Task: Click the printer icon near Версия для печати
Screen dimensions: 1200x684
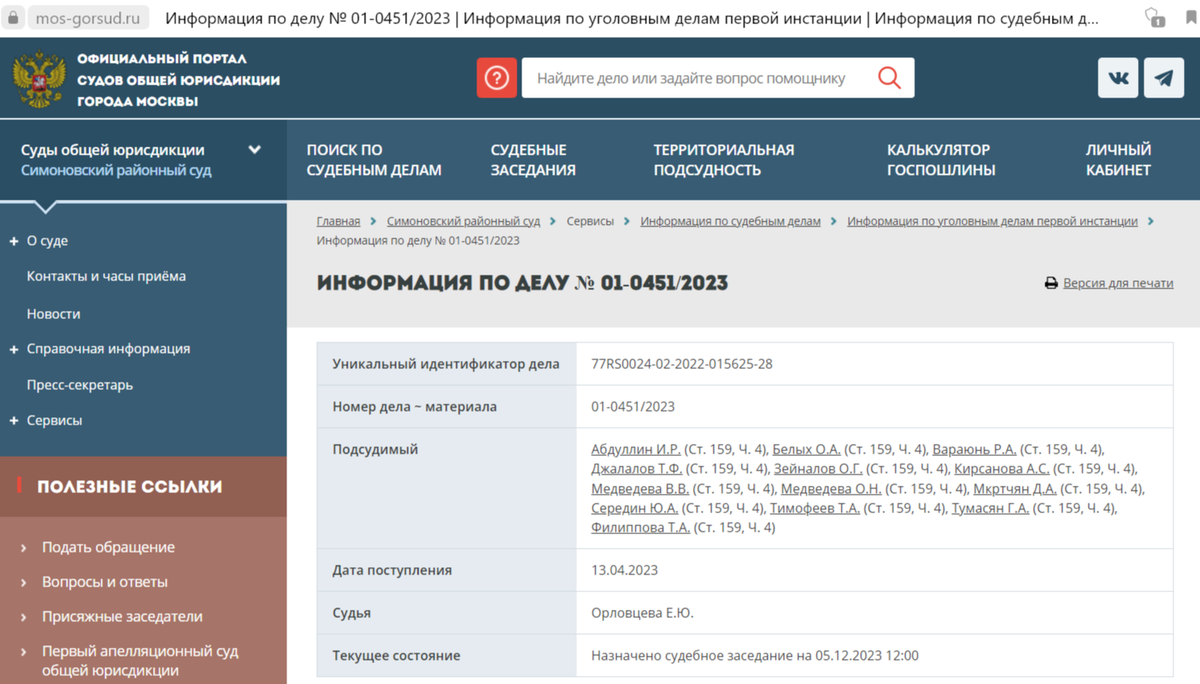Action: click(1051, 283)
